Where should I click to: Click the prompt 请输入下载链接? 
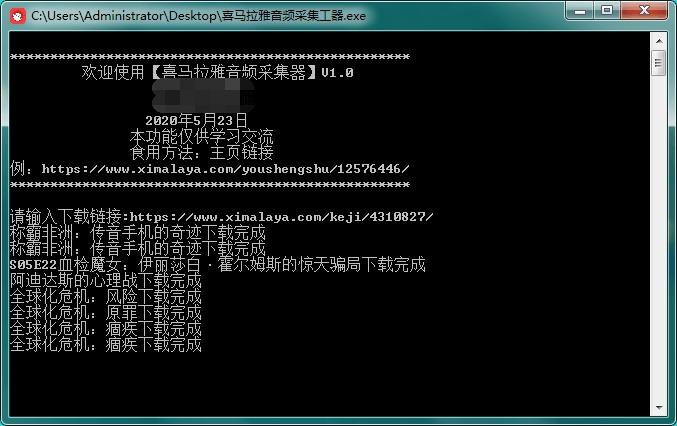click(67, 217)
